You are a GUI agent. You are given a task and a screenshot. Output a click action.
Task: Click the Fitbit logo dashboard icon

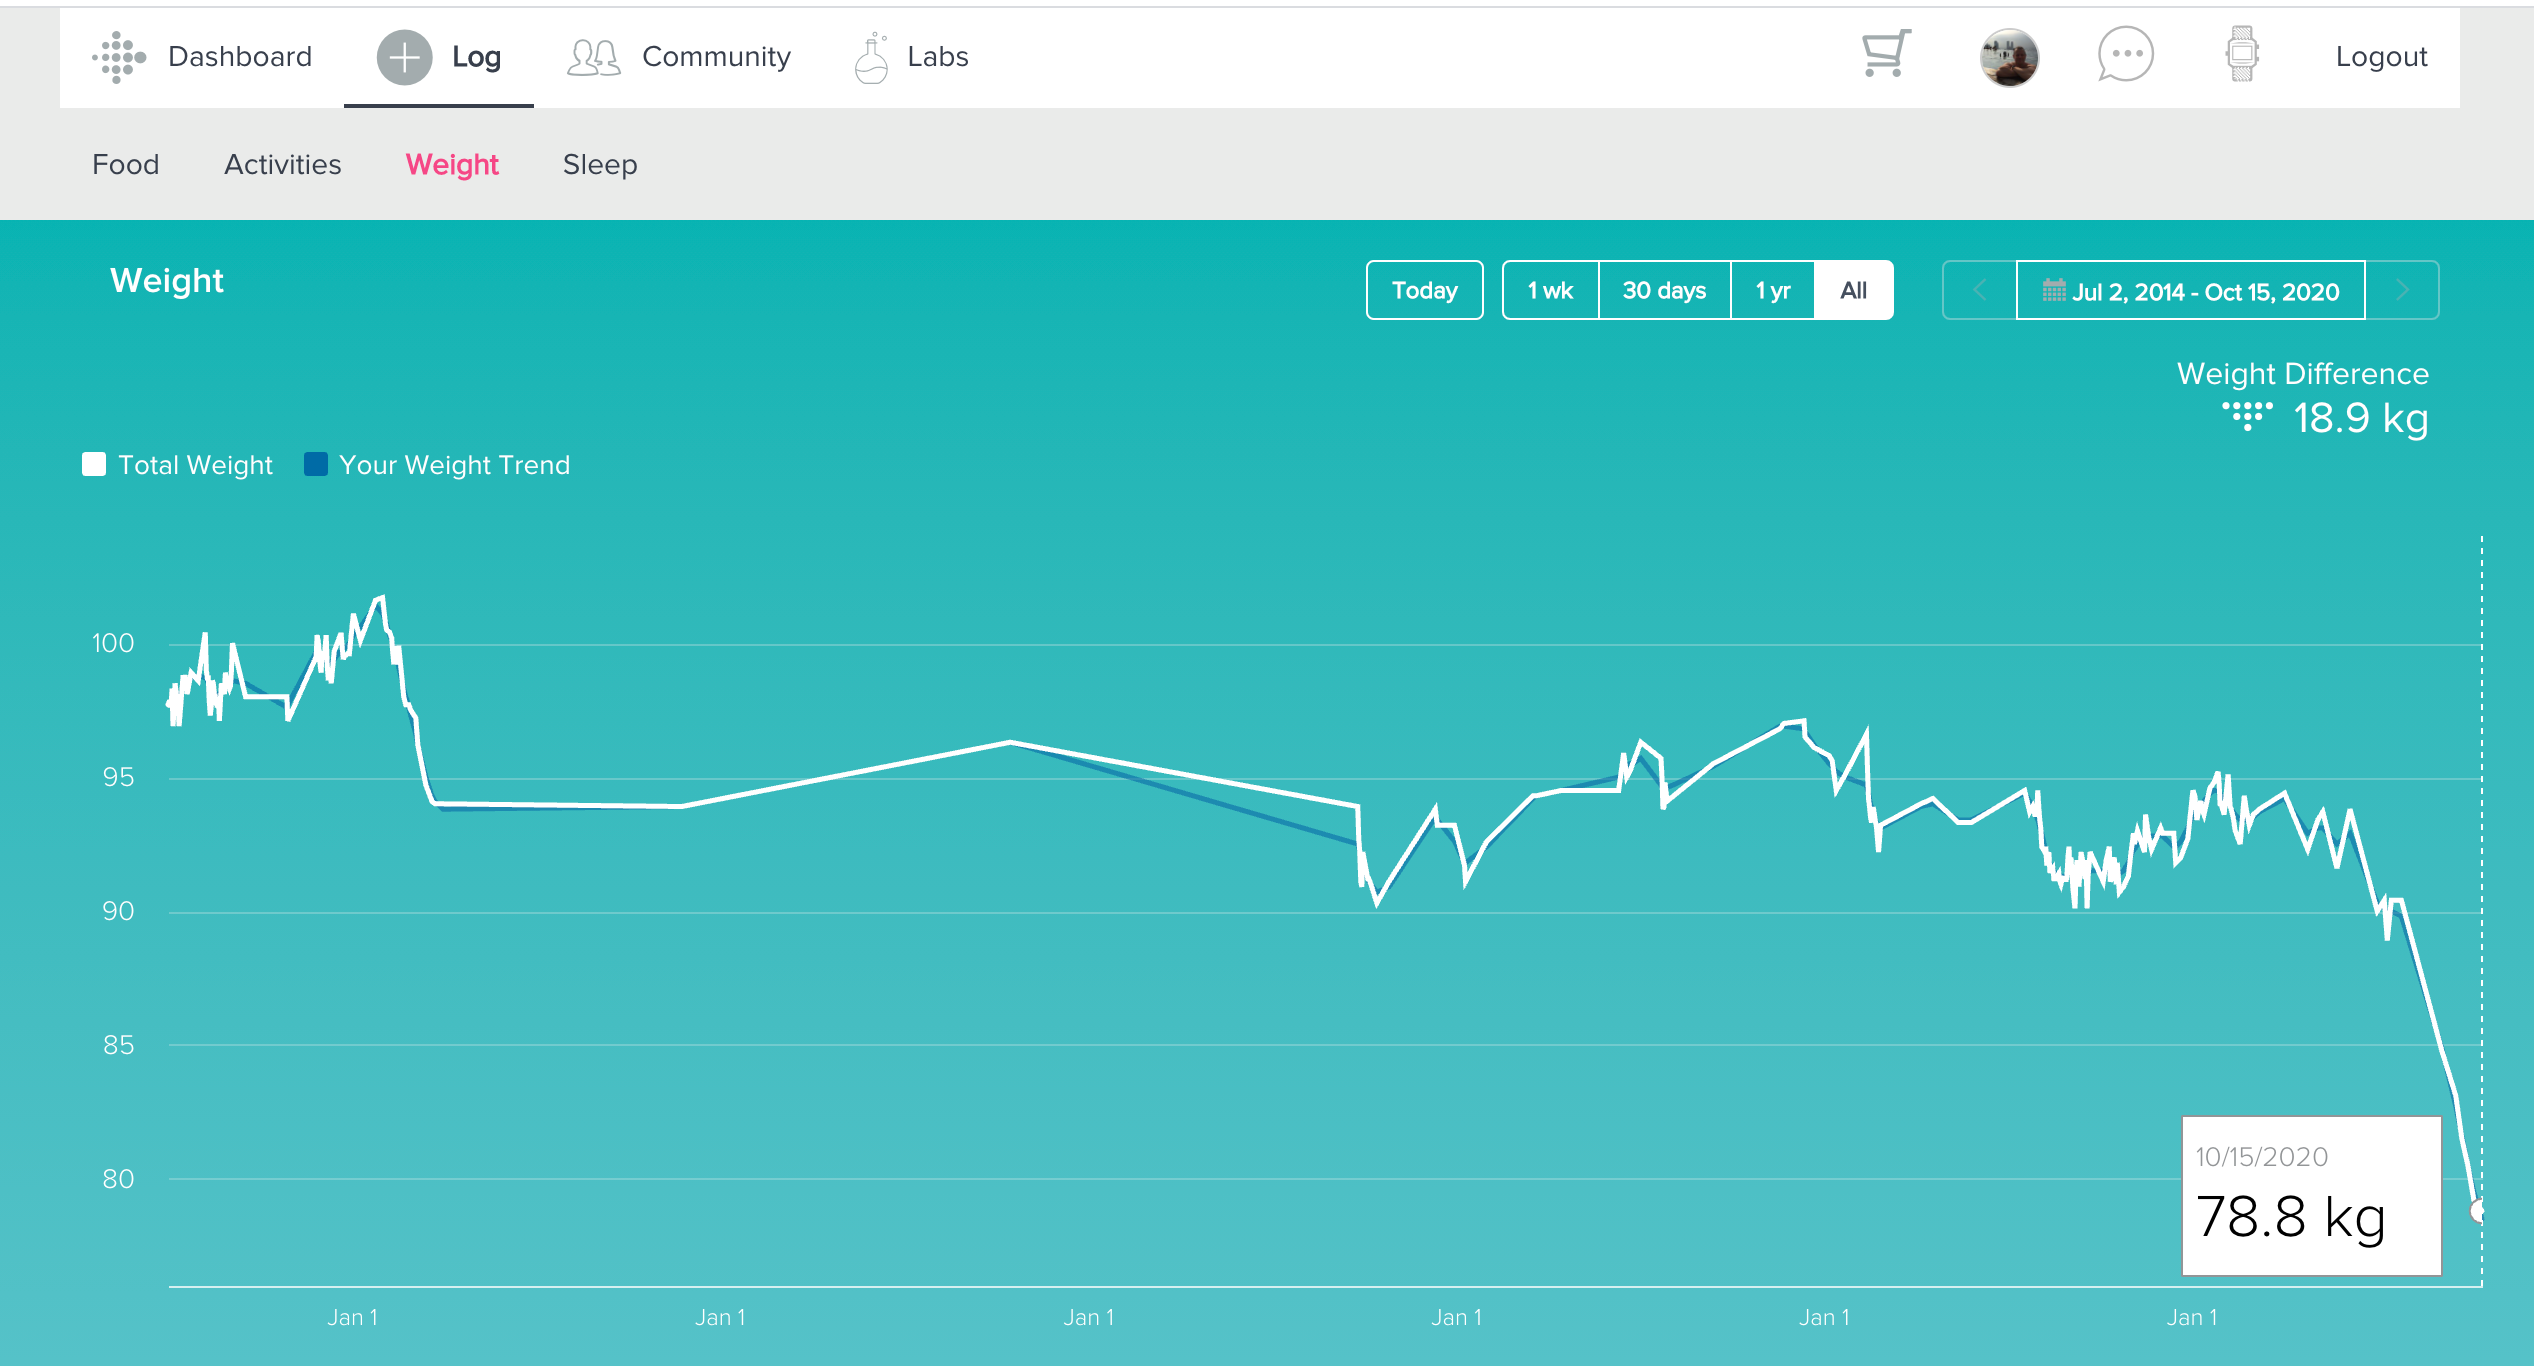point(119,57)
